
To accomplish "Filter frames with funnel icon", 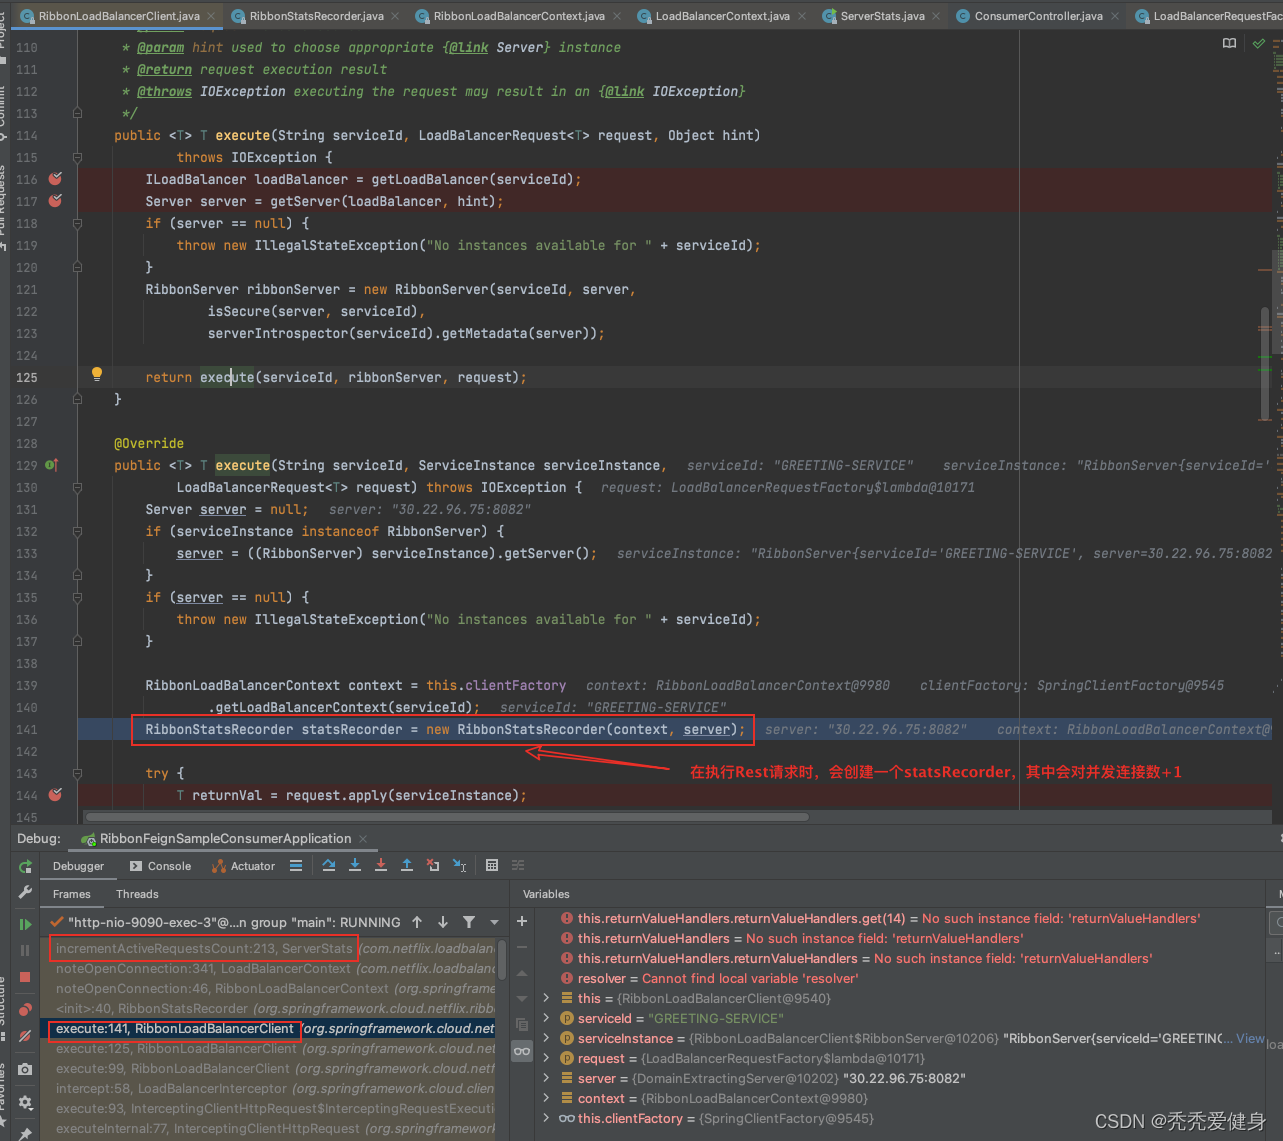I will [469, 922].
